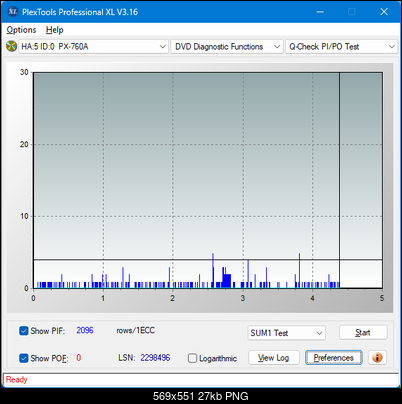Click the Y-axis label 10
Screen dimensions: 402x404
(x=24, y=216)
